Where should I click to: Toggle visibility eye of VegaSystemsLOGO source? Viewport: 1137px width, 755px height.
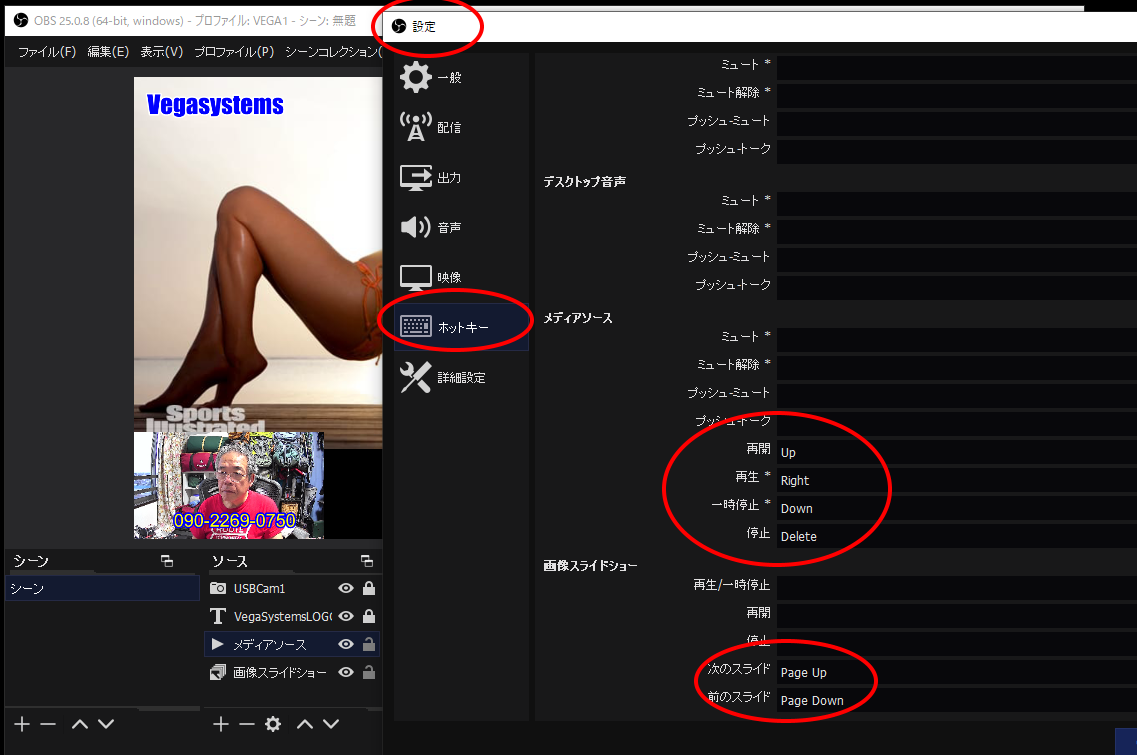point(346,616)
